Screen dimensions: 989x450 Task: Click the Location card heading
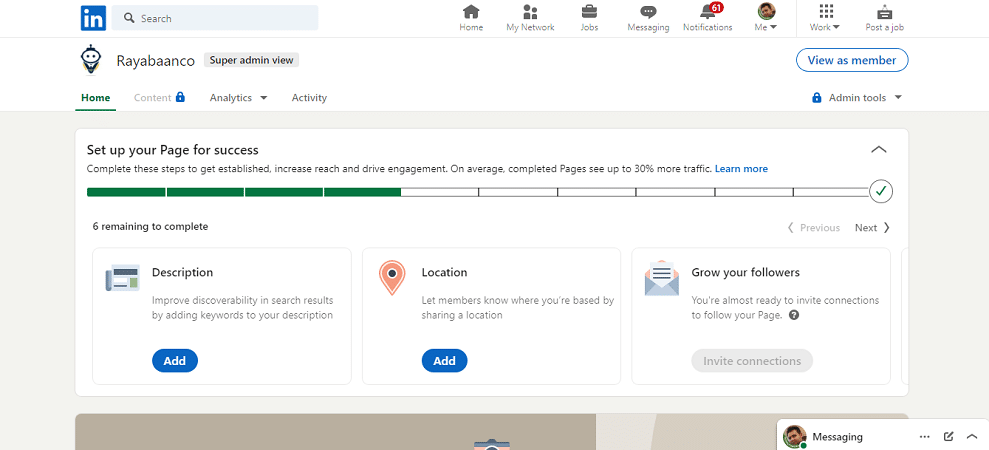point(445,273)
